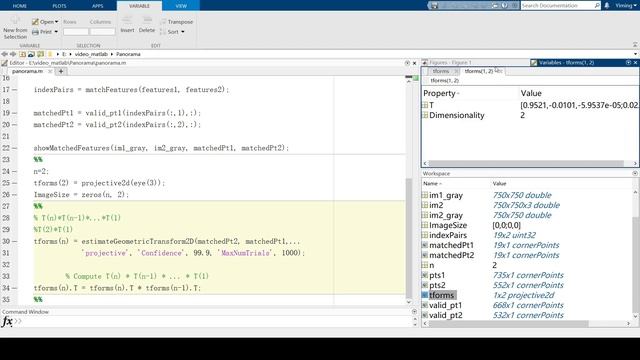Toggle breakpoint dash on line 34

coord(14,288)
